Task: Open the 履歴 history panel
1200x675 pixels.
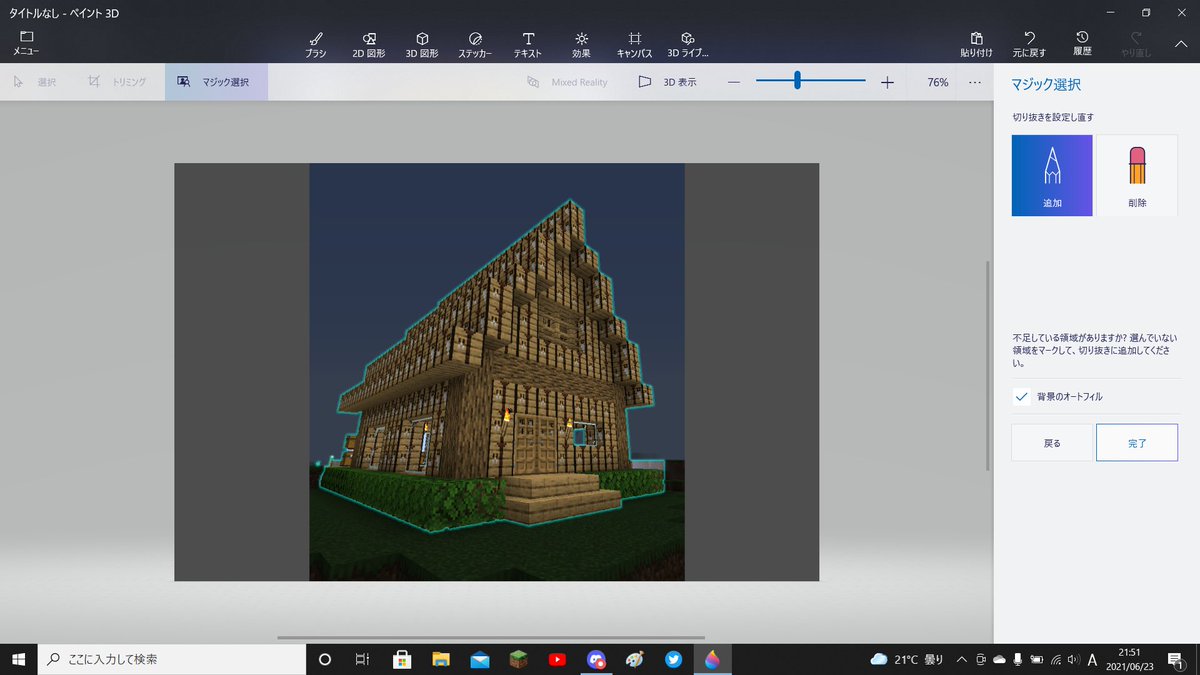Action: [1082, 44]
